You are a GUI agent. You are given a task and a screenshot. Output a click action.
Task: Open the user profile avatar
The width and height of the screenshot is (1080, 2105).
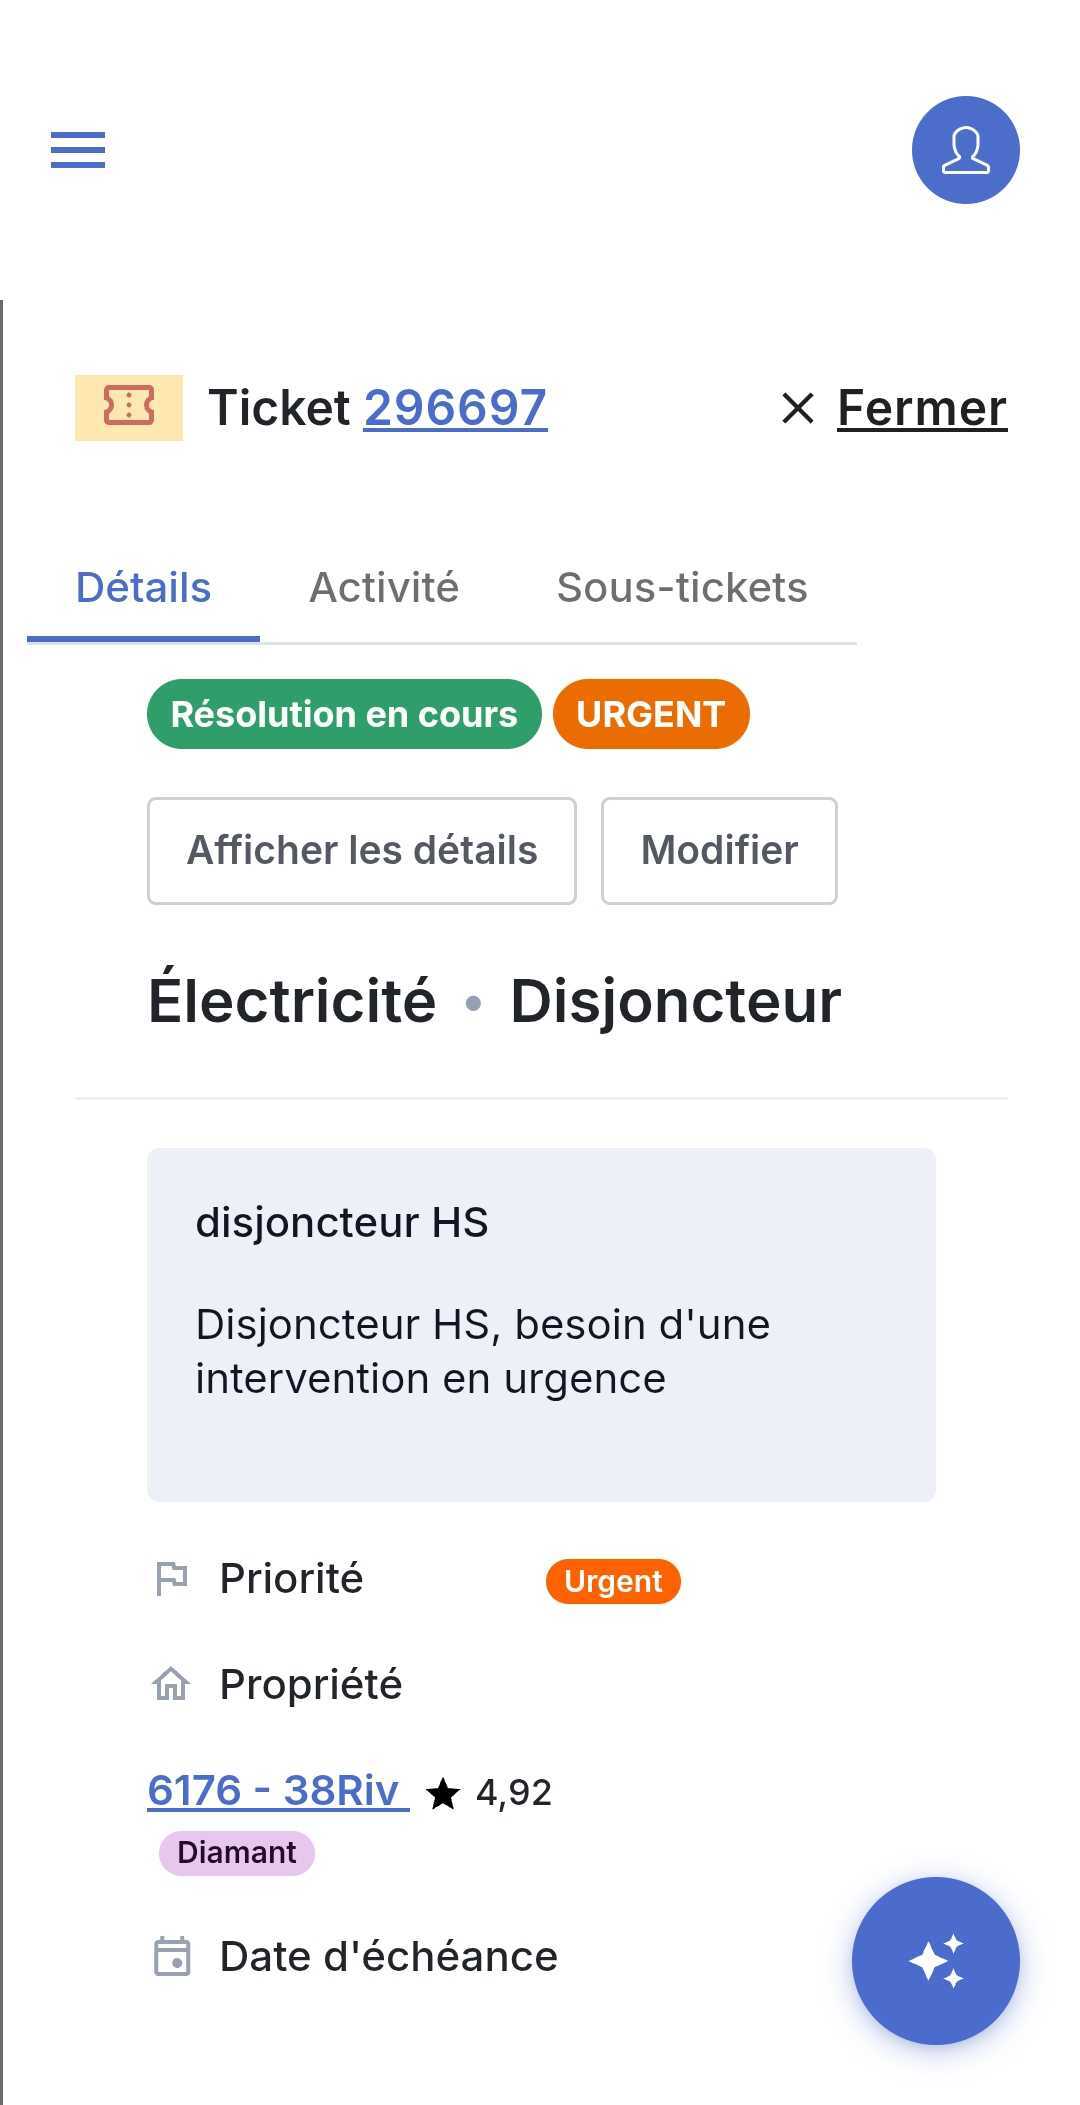[965, 150]
